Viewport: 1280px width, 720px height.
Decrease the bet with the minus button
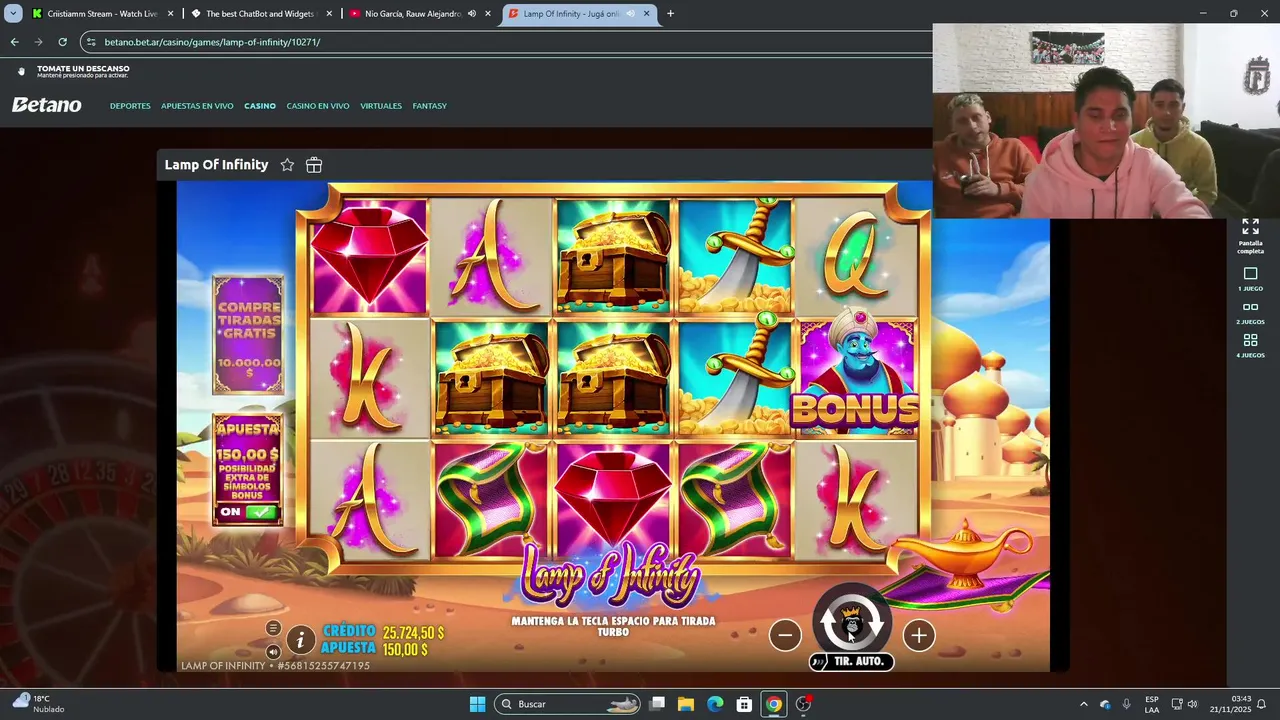[785, 635]
